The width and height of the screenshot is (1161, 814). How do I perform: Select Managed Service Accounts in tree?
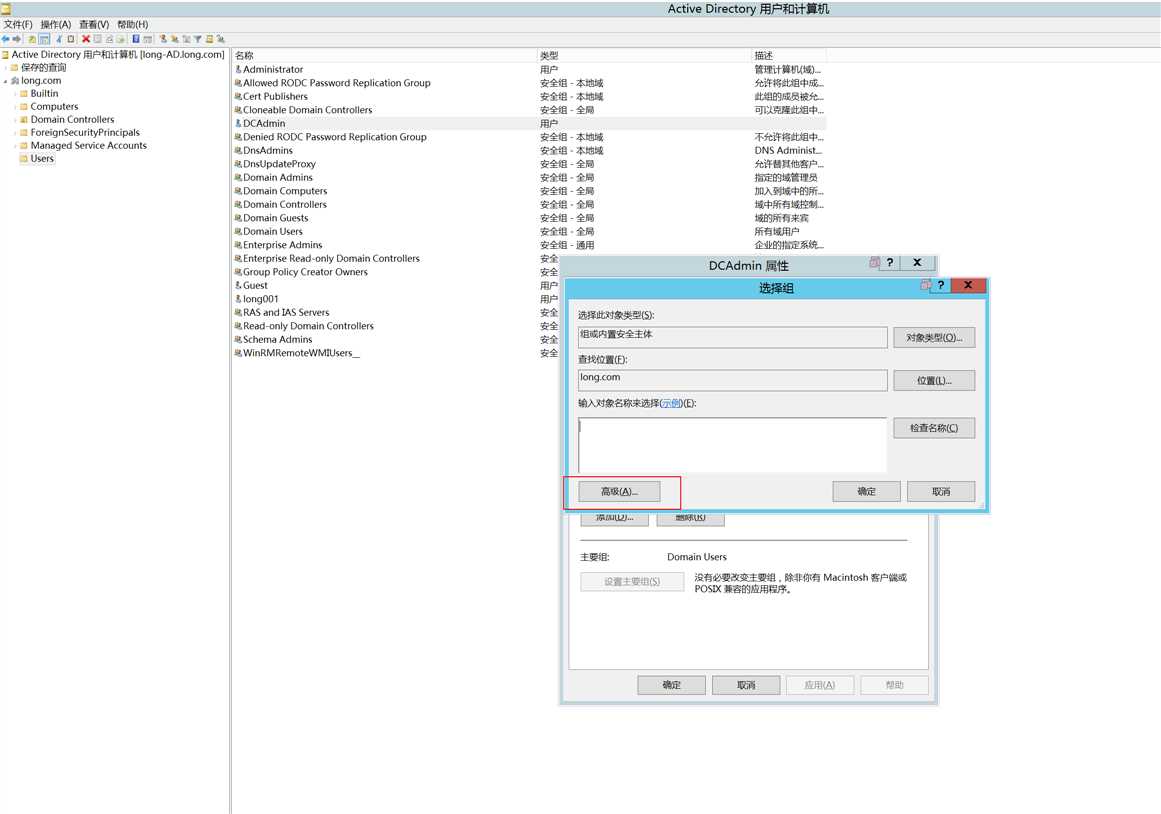[89, 145]
